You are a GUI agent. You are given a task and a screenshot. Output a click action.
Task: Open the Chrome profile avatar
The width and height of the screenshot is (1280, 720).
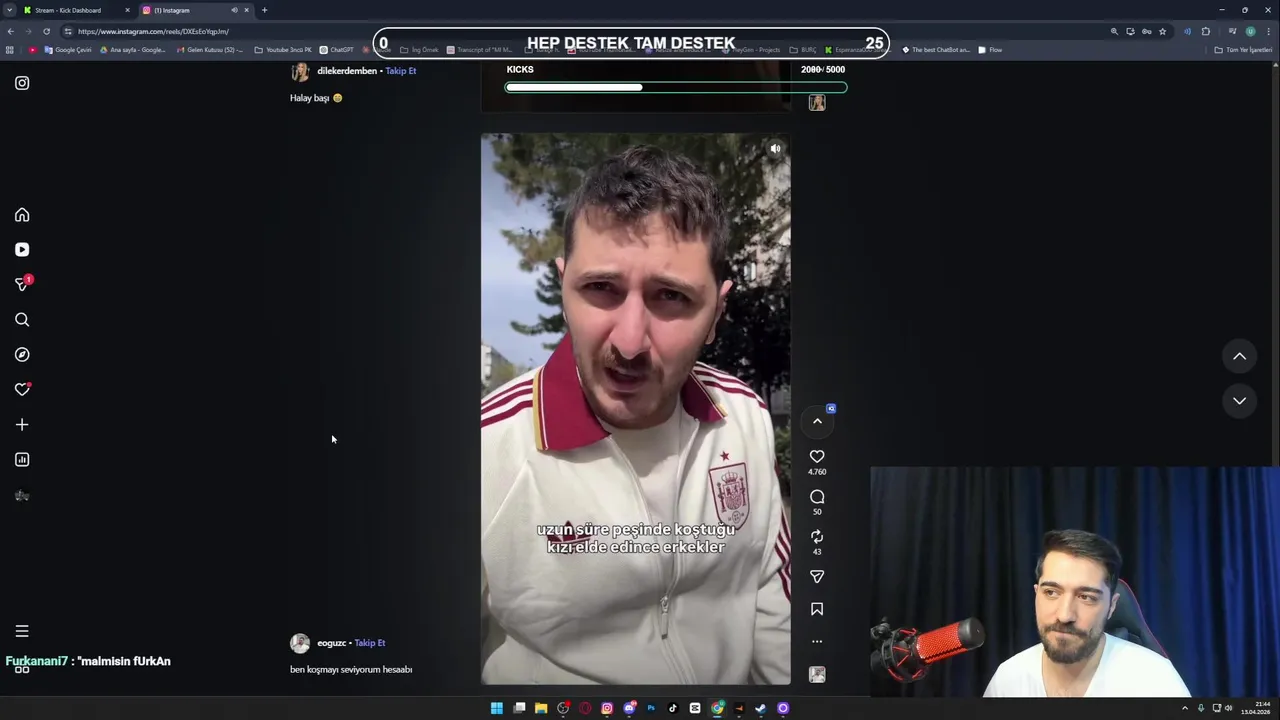tap(1250, 31)
